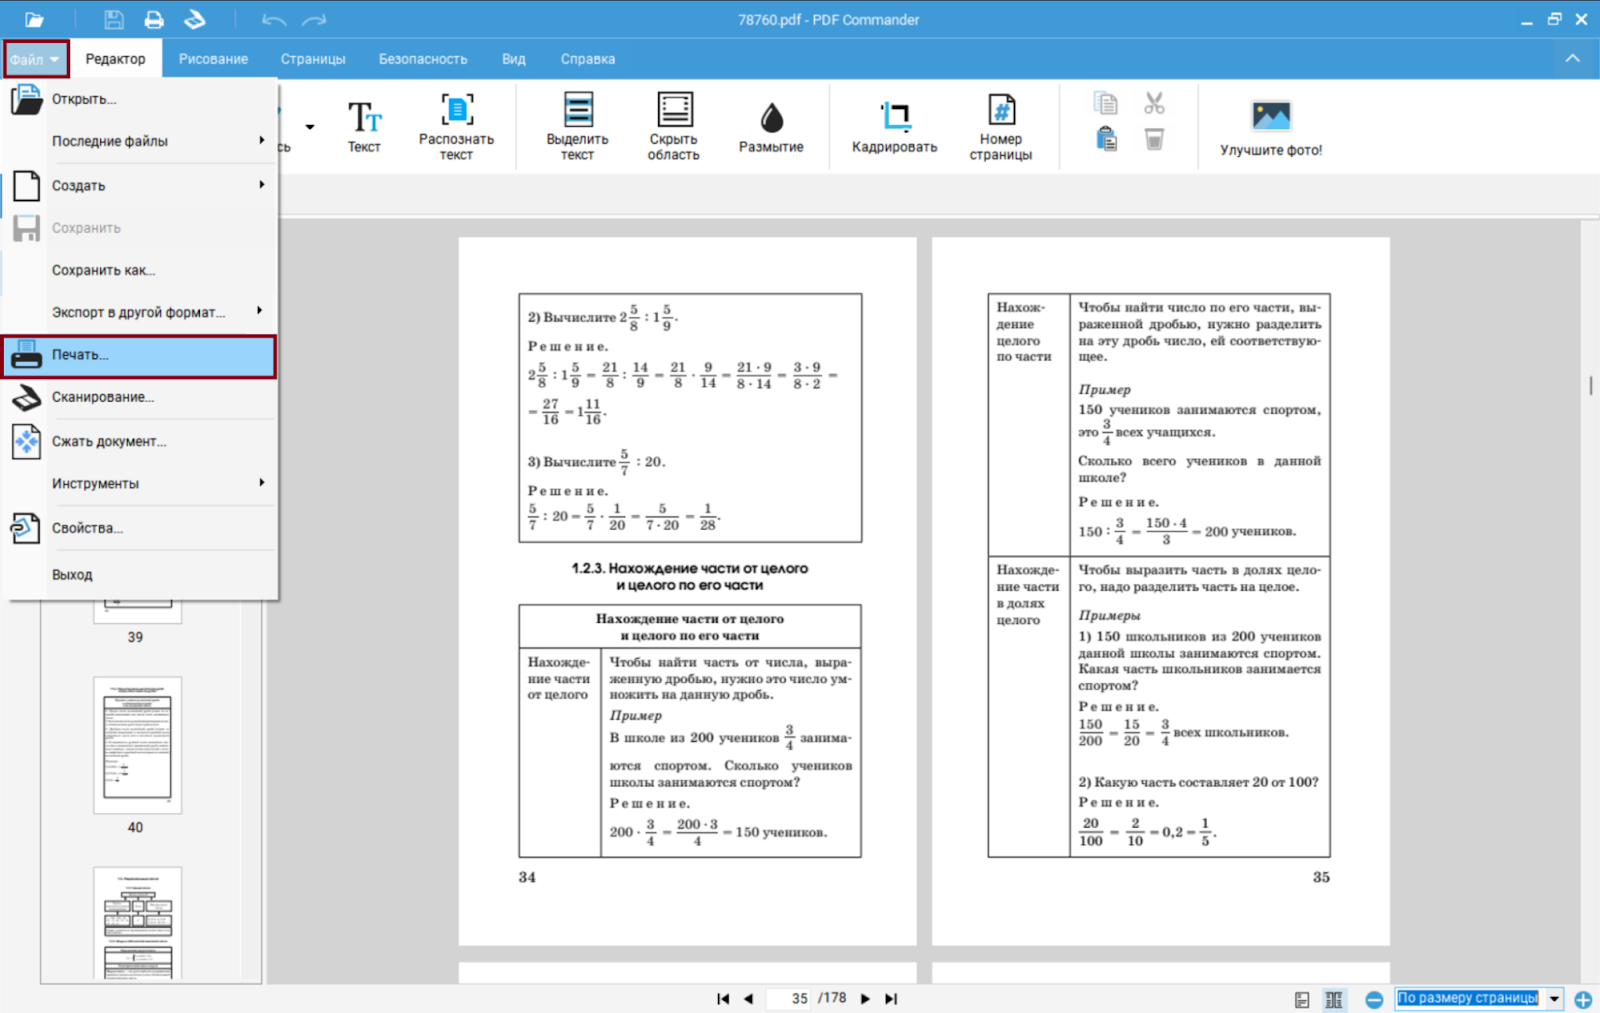Open Справка tab

point(588,59)
